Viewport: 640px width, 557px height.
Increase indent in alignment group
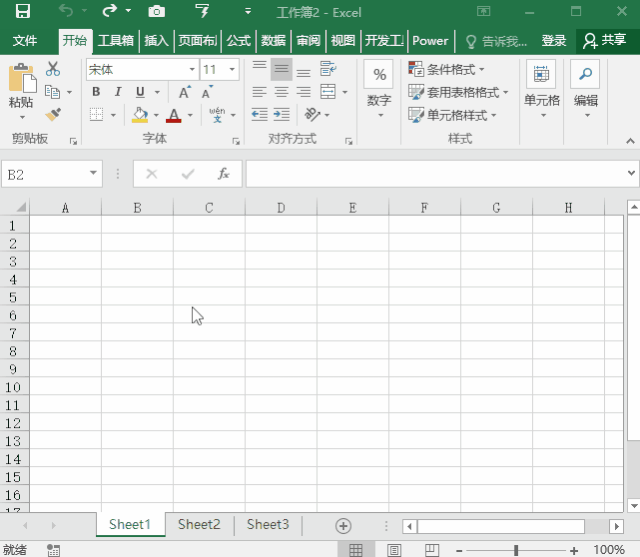tap(281, 115)
